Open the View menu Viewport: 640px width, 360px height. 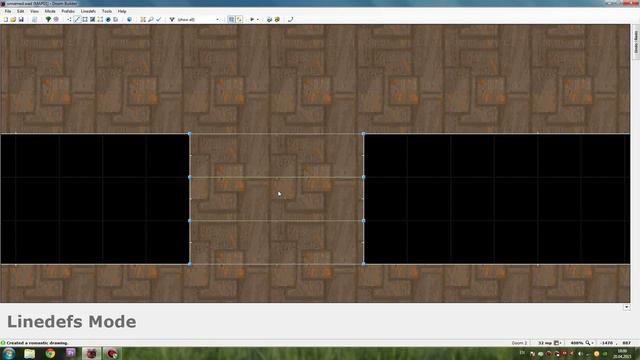(x=34, y=11)
